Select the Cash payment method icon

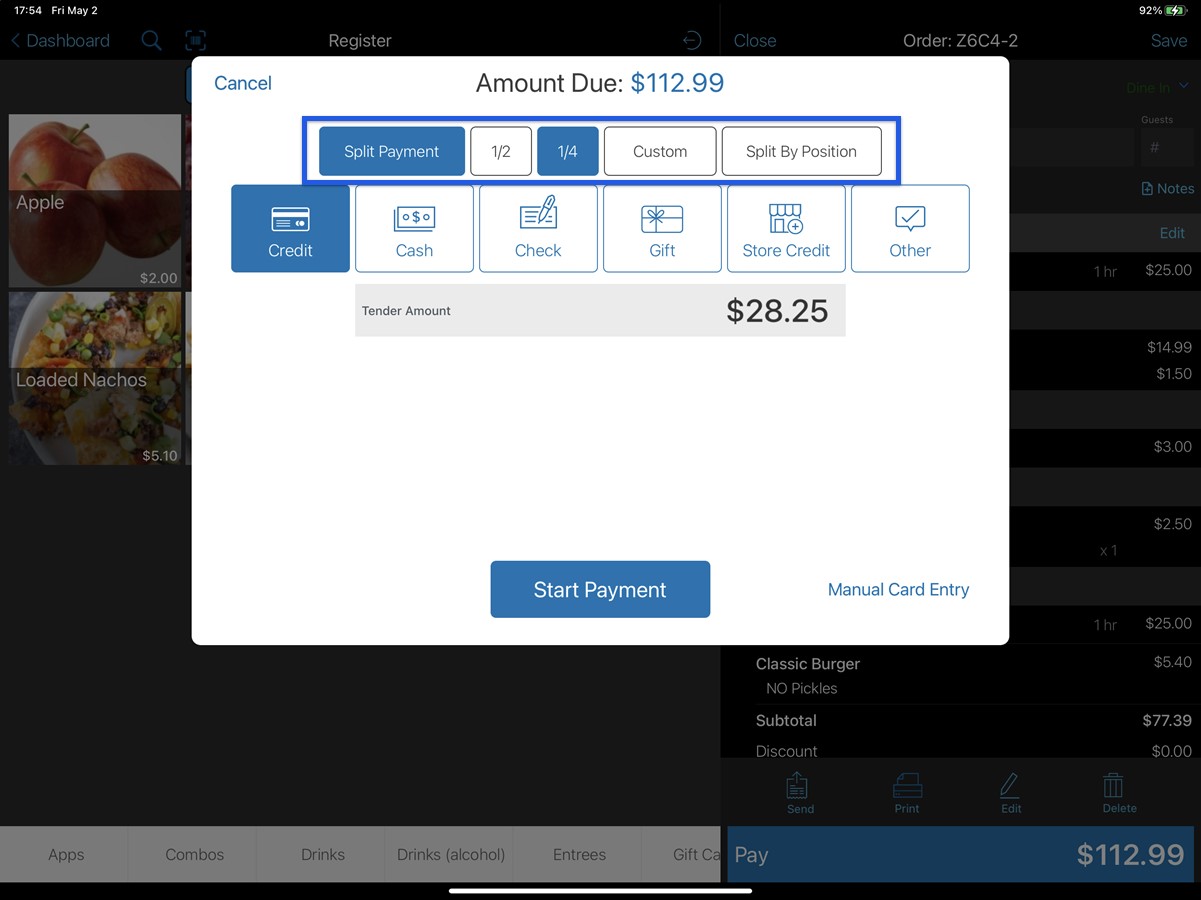tap(414, 228)
